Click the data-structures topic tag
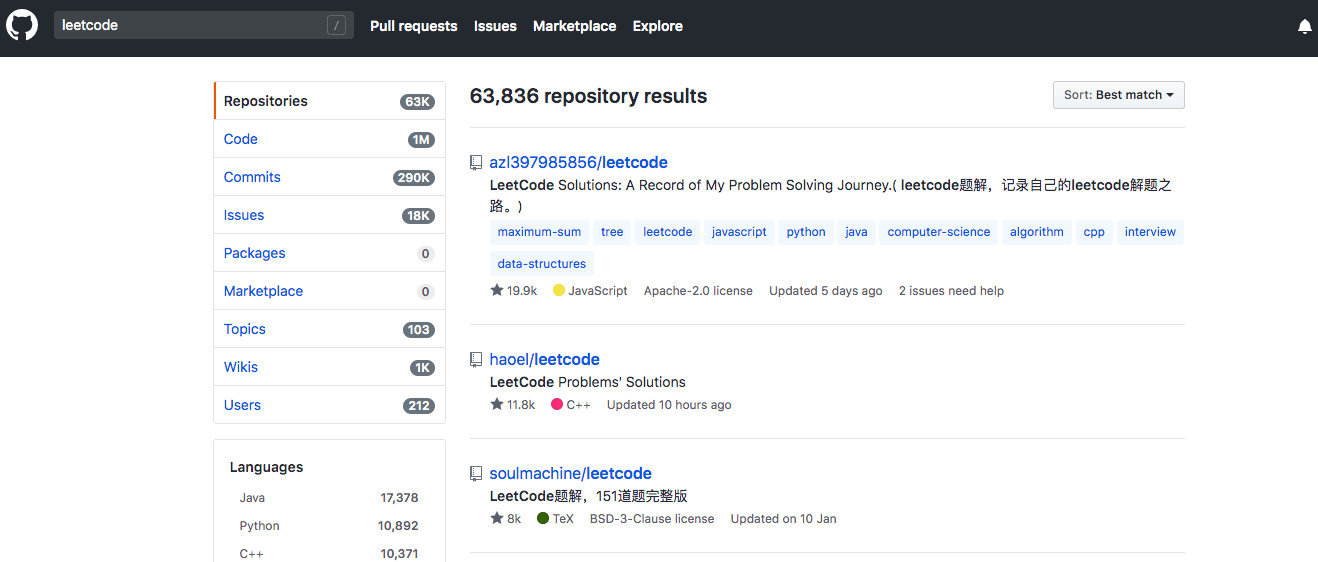 pos(542,264)
